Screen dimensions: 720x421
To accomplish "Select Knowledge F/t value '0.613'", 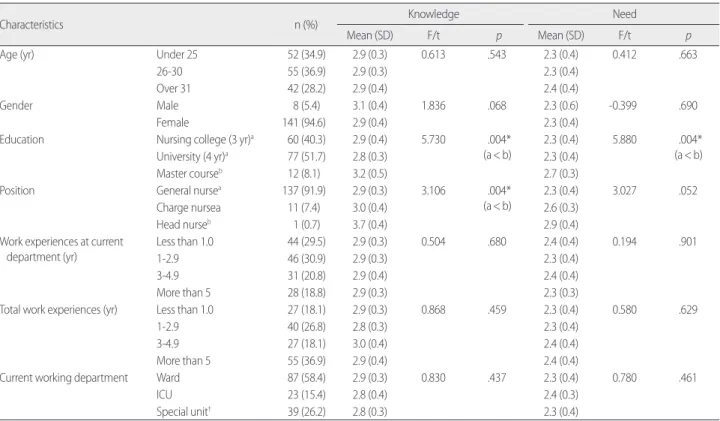I will (433, 55).
